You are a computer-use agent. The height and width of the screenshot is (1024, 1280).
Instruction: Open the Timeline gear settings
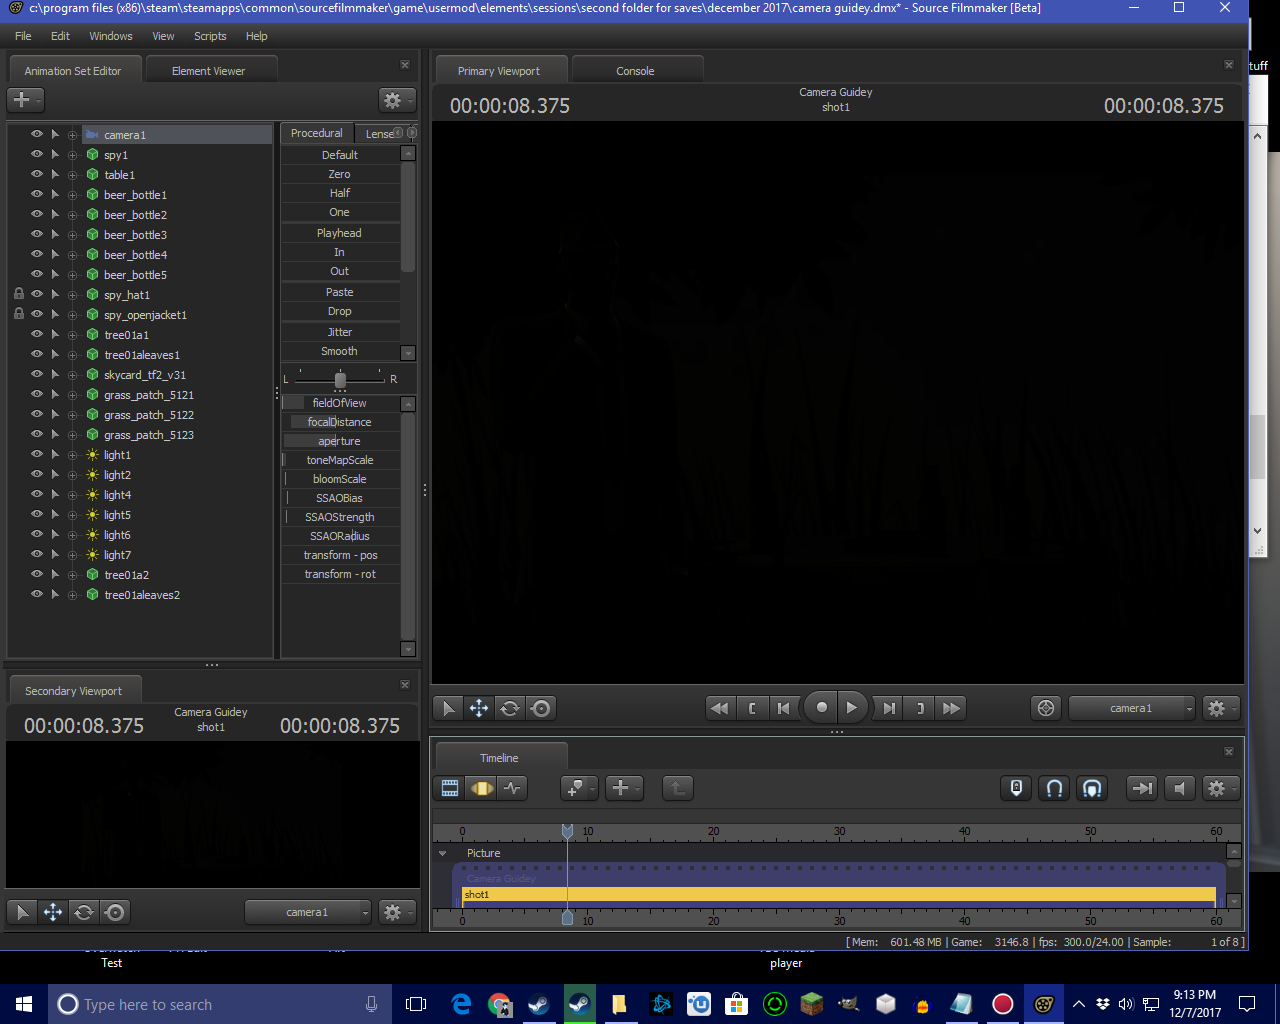pos(1220,788)
